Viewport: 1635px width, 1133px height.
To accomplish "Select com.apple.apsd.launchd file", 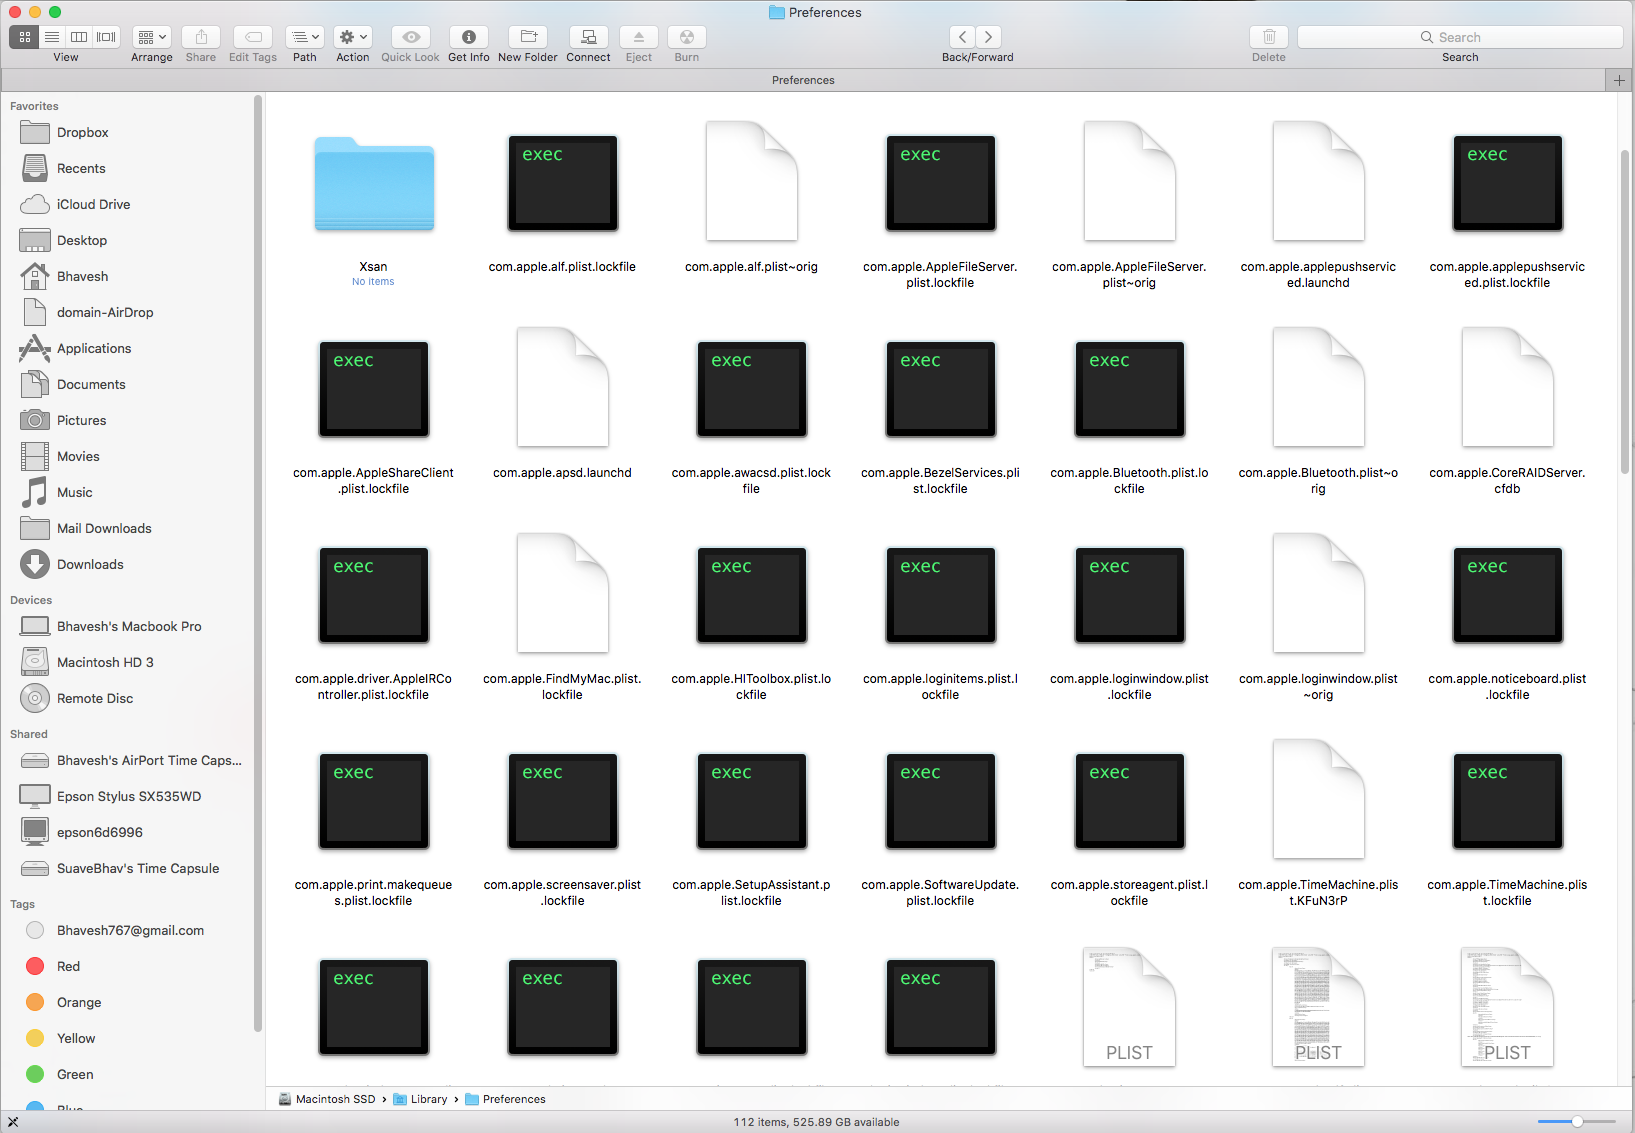I will [563, 388].
